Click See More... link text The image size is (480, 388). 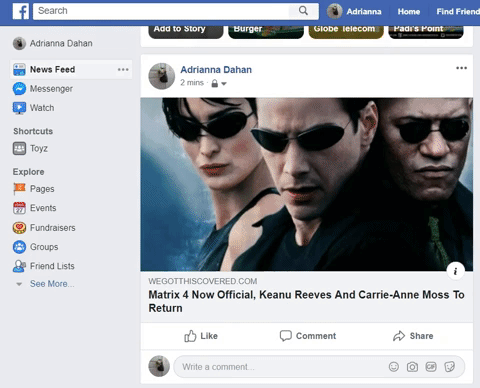pyautogui.click(x=52, y=284)
